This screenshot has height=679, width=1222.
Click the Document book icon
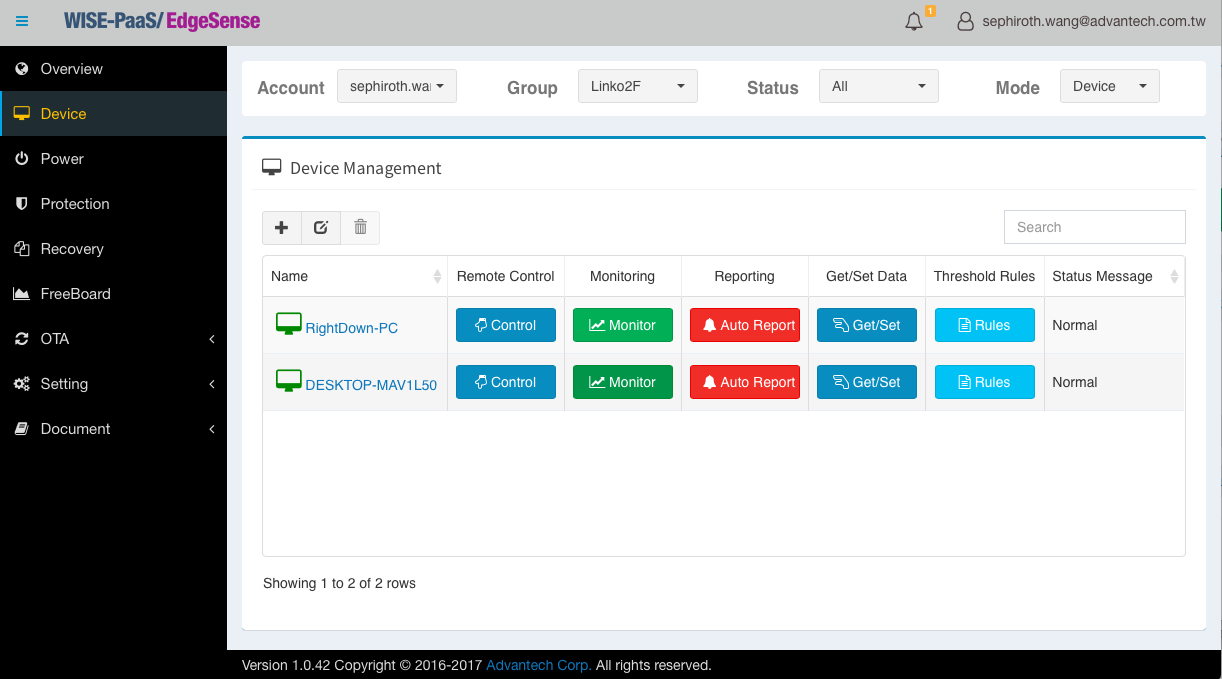pyautogui.click(x=21, y=429)
